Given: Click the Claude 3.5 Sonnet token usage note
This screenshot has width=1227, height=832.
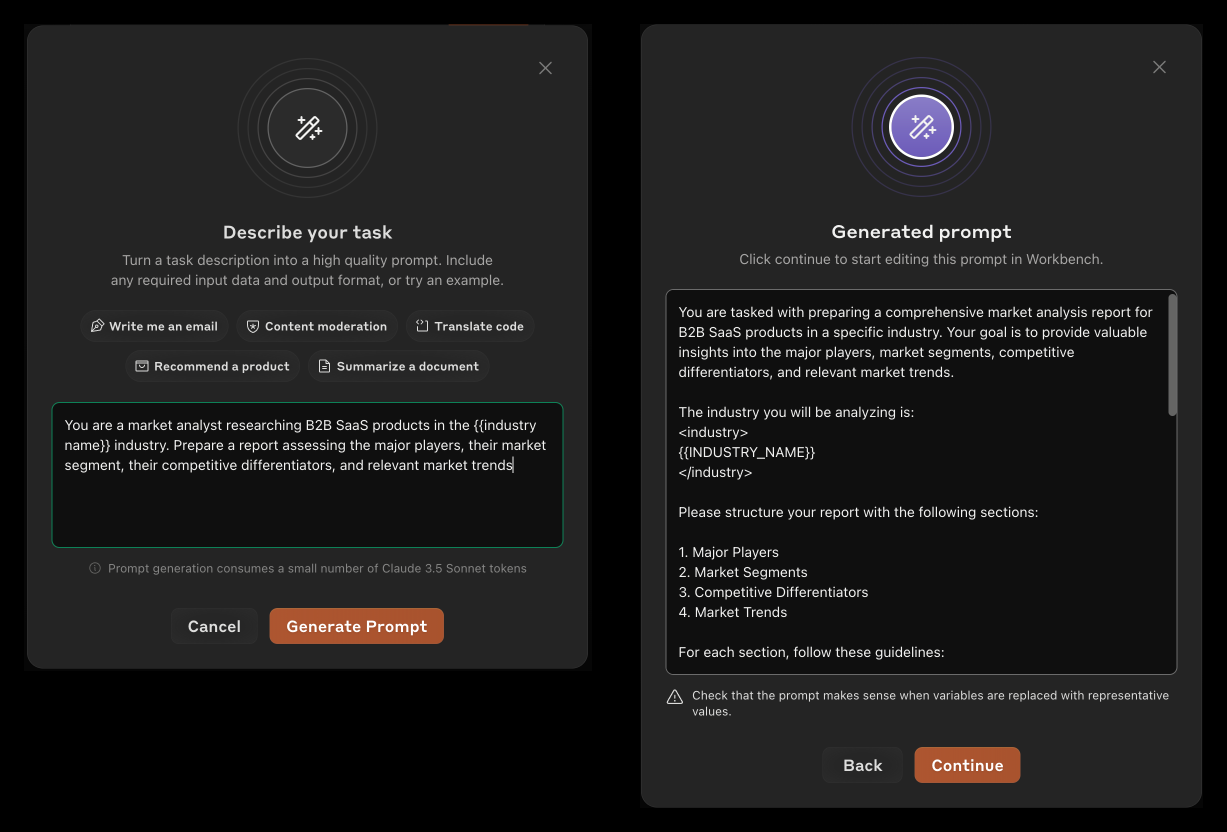Looking at the screenshot, I should click(x=317, y=568).
